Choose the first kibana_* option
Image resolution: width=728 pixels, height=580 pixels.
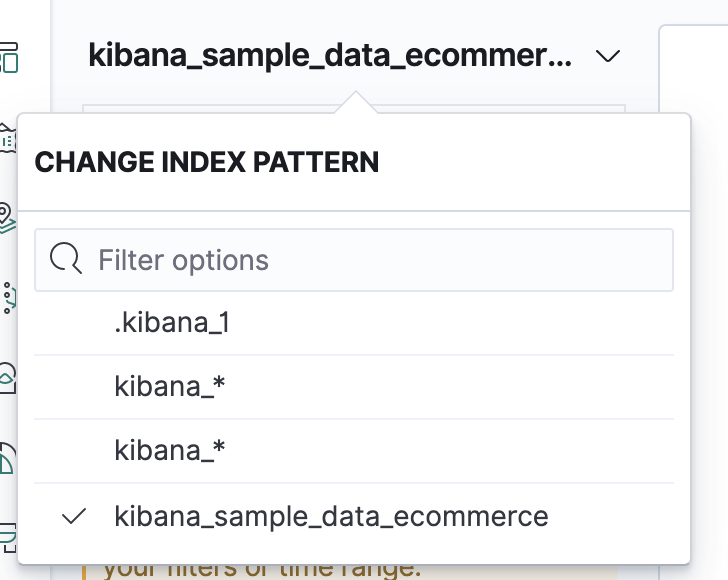pyautogui.click(x=170, y=387)
